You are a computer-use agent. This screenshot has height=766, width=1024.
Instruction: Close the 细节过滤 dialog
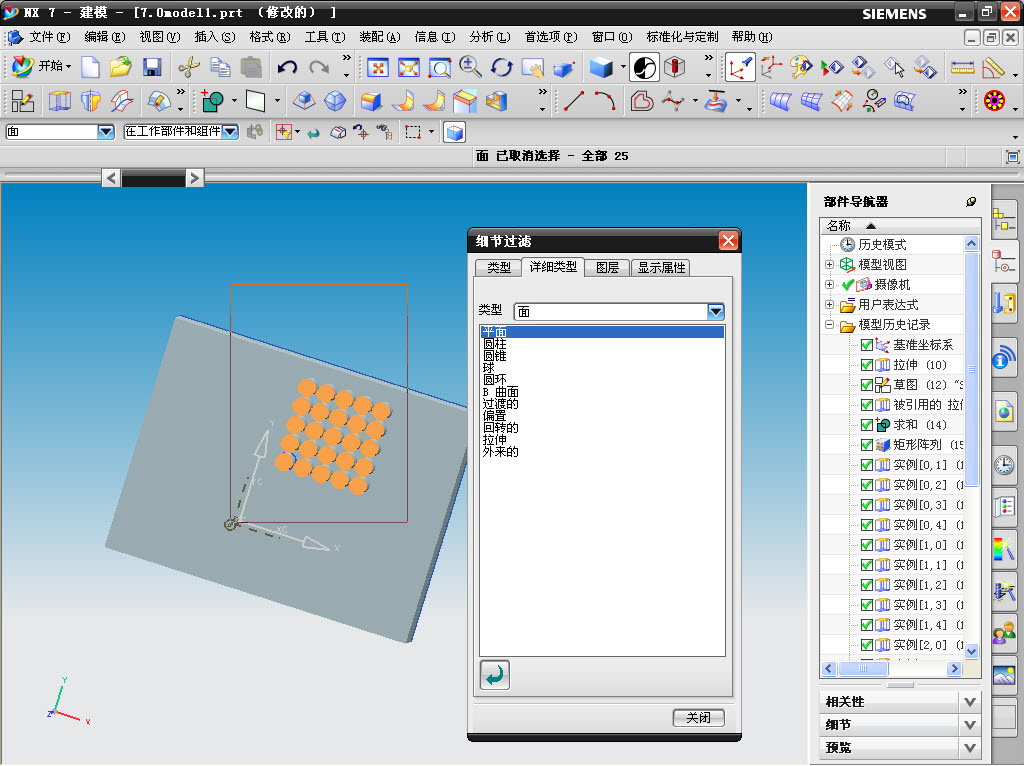pyautogui.click(x=728, y=241)
